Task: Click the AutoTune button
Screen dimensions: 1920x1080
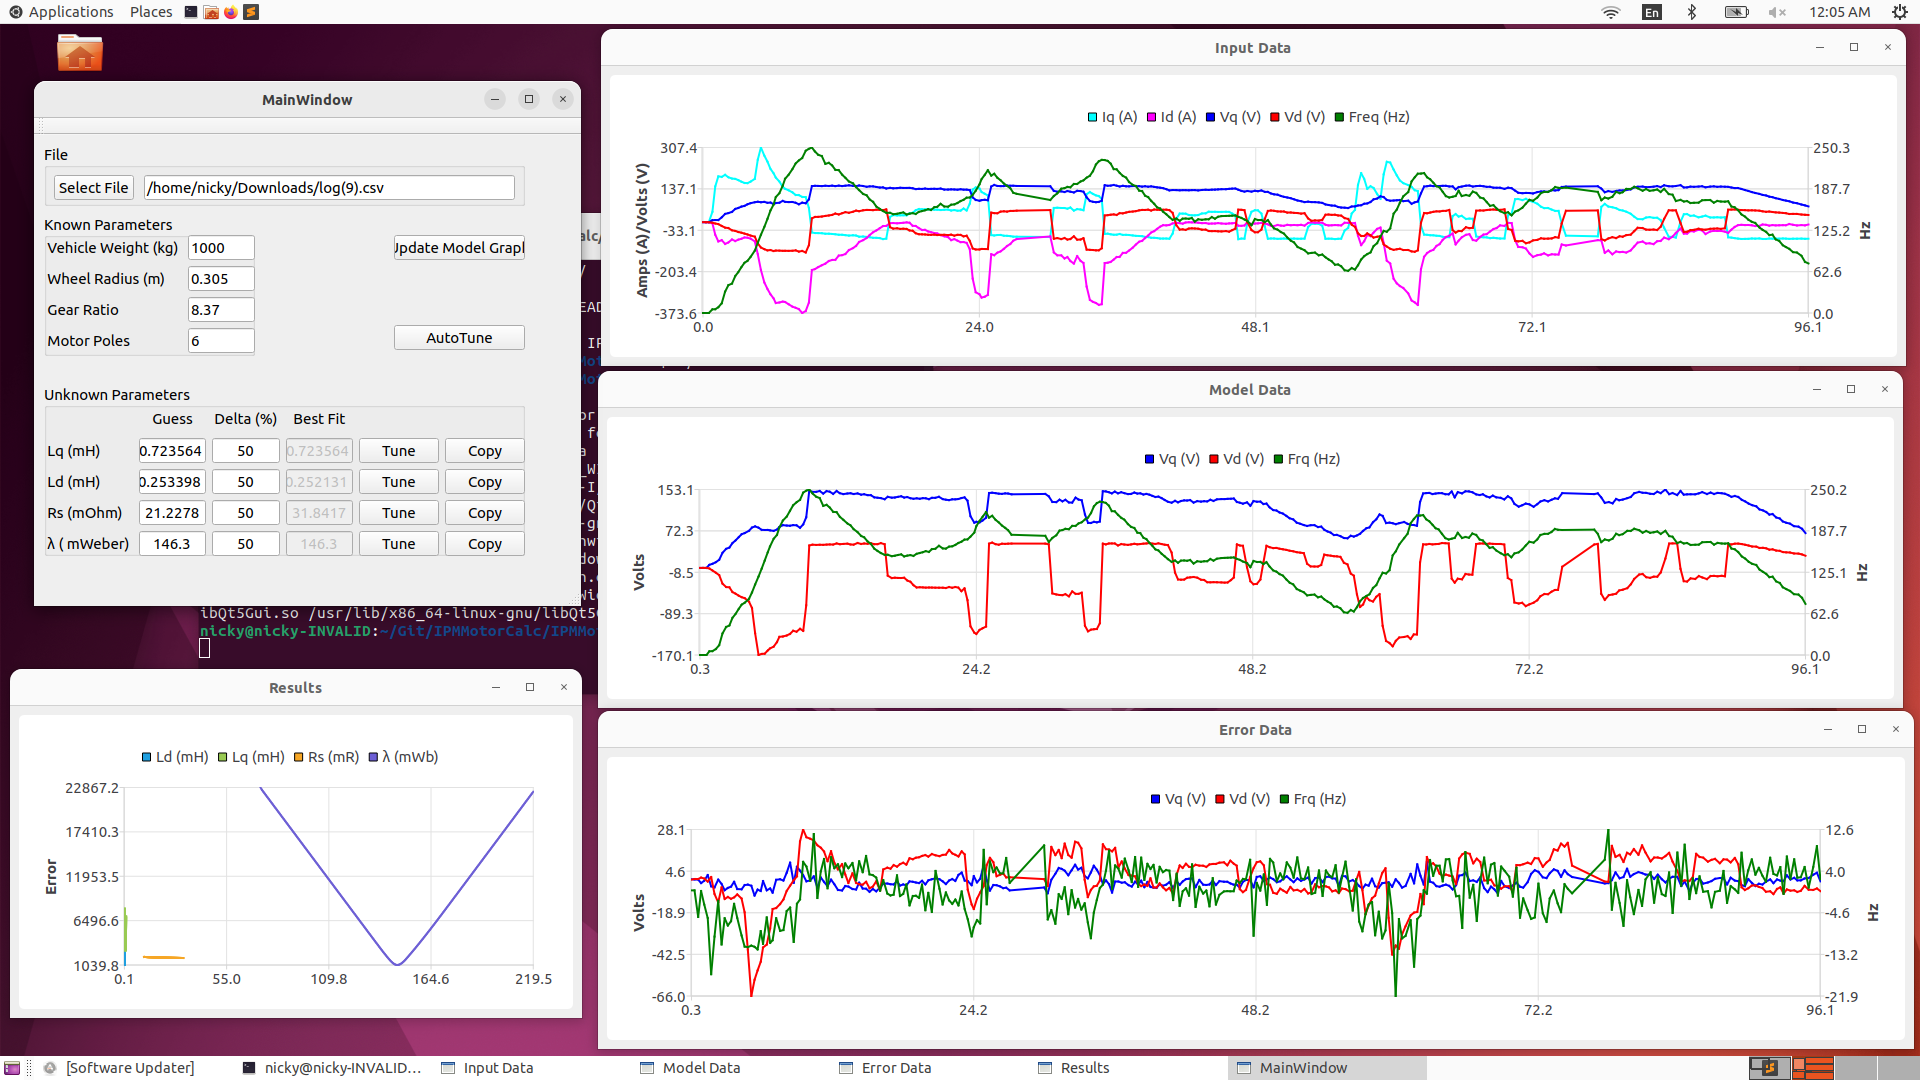Action: [x=459, y=338]
